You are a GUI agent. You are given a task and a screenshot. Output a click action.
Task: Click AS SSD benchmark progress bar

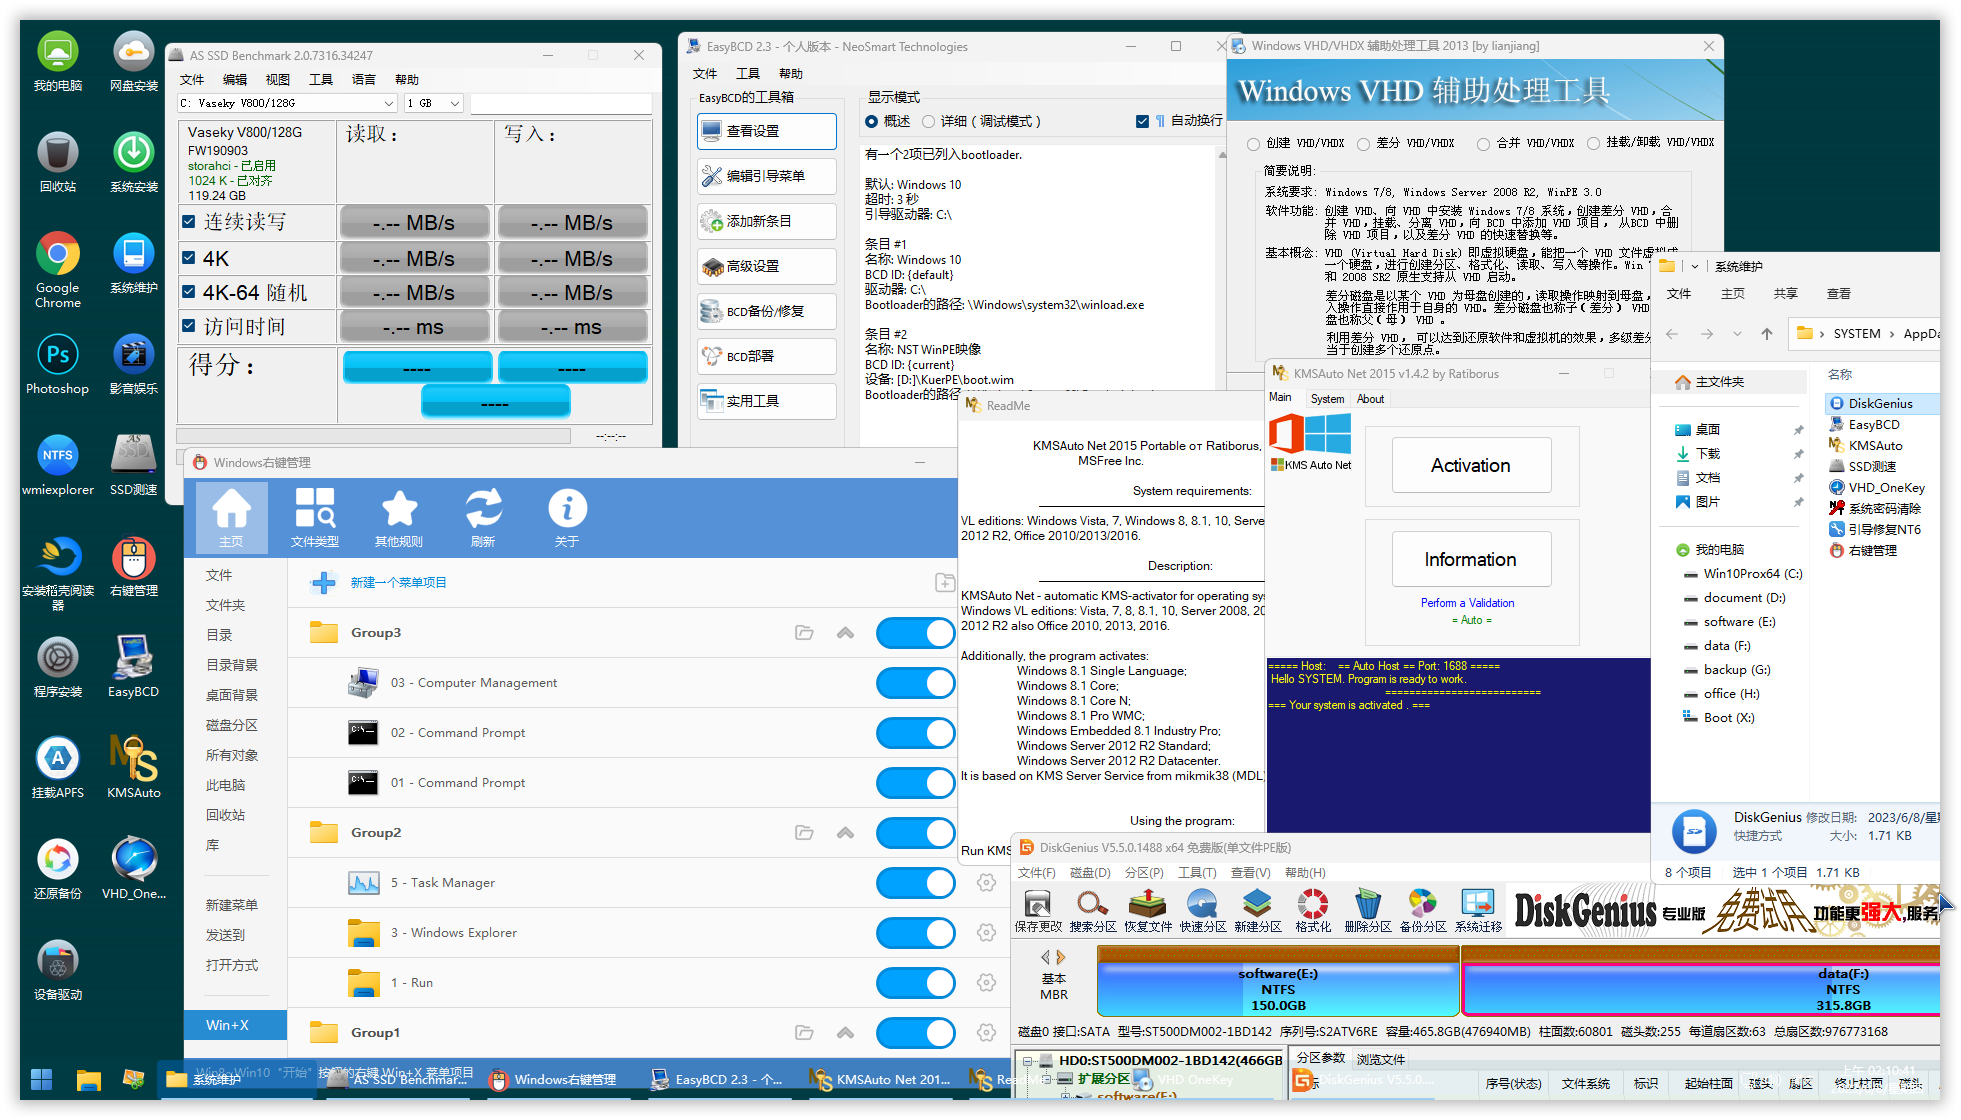tap(373, 436)
